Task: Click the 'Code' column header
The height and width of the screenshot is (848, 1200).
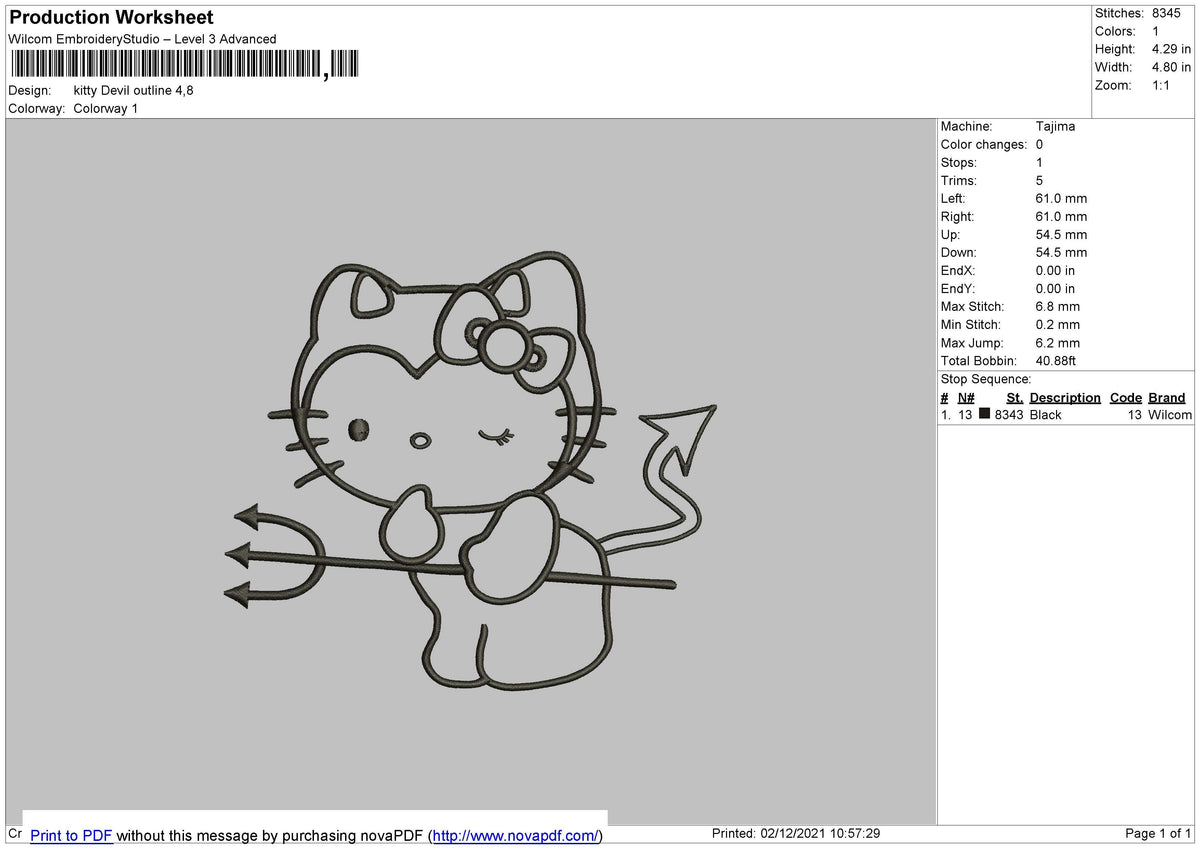Action: [1126, 397]
